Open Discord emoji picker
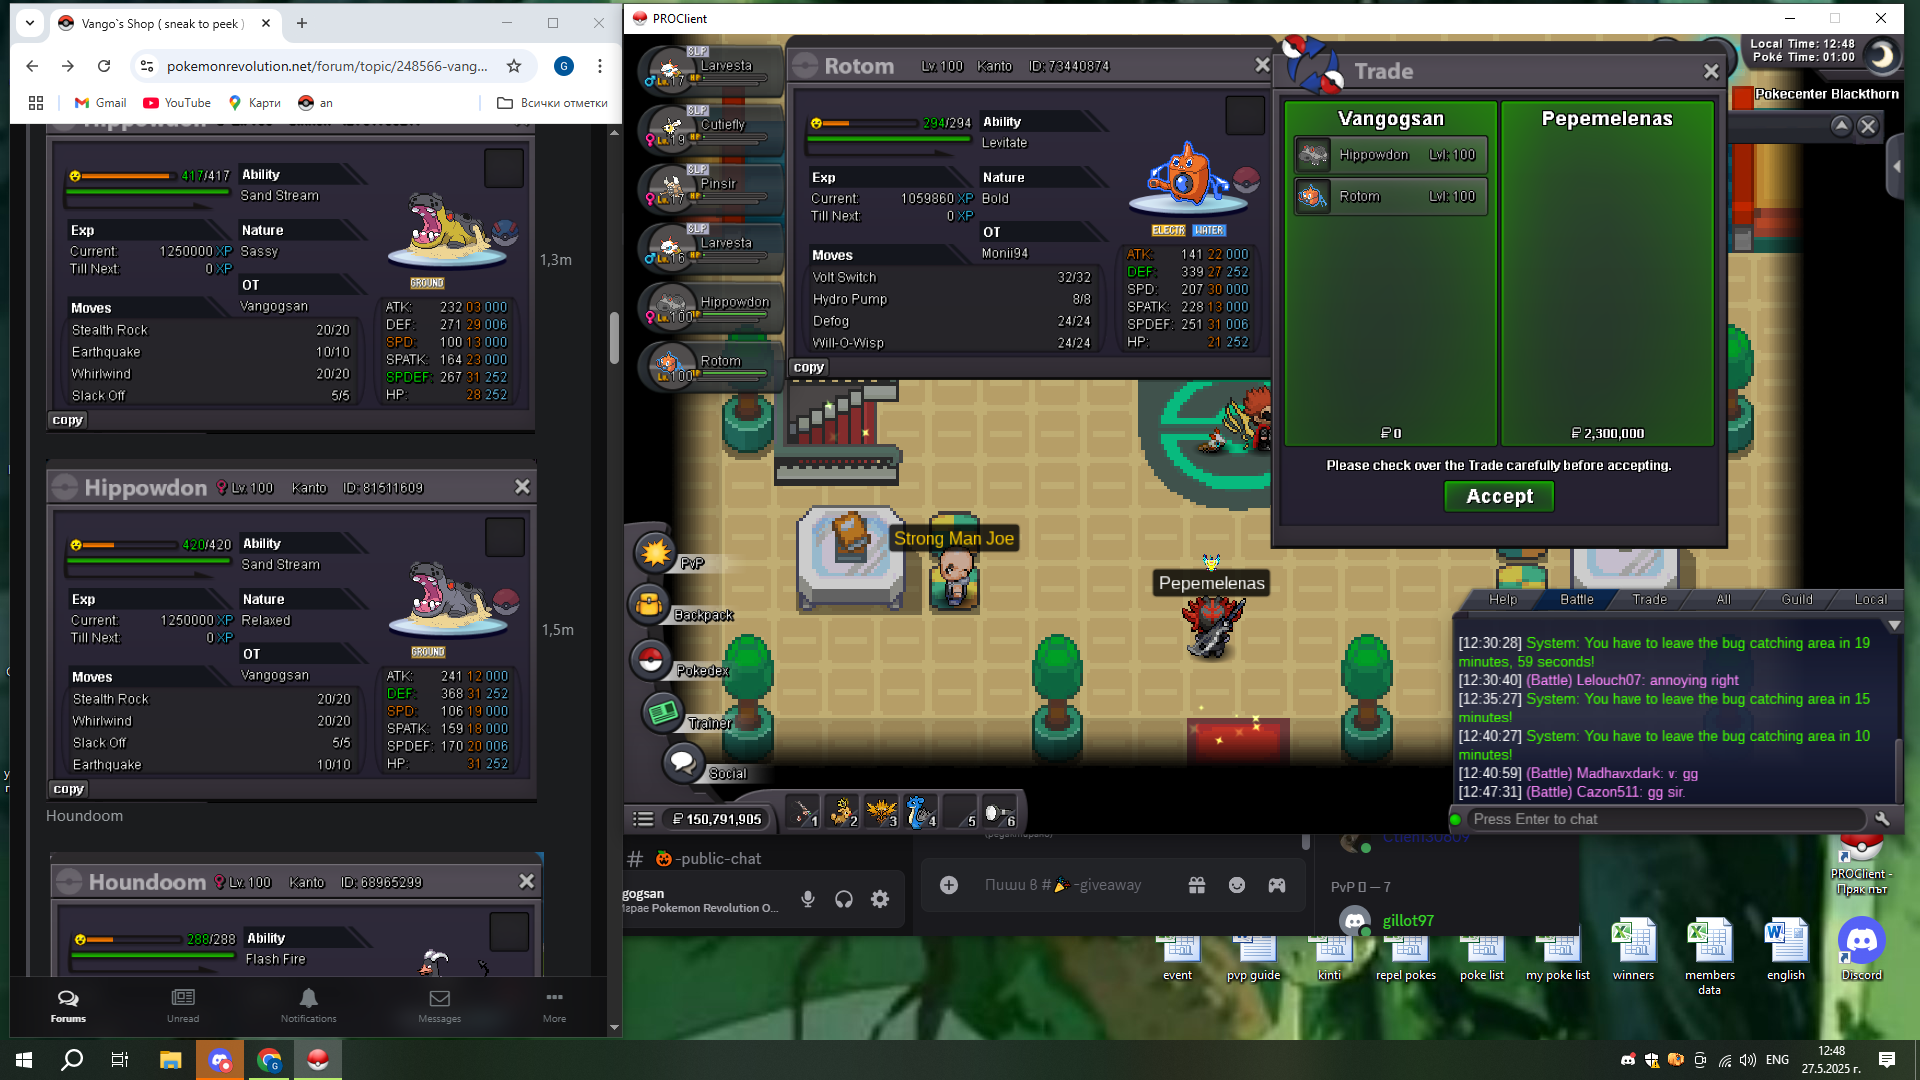 pyautogui.click(x=1237, y=885)
